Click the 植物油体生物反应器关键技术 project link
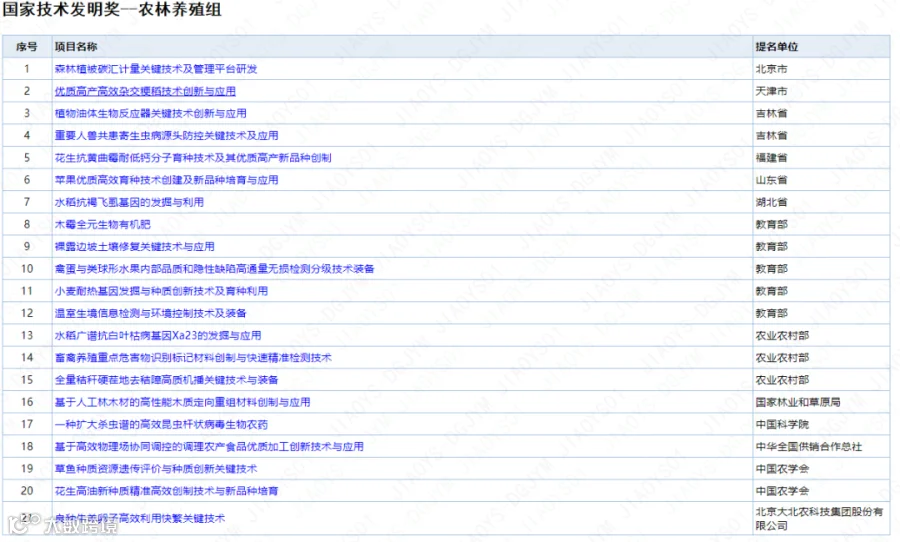The width and height of the screenshot is (900, 542). point(150,113)
